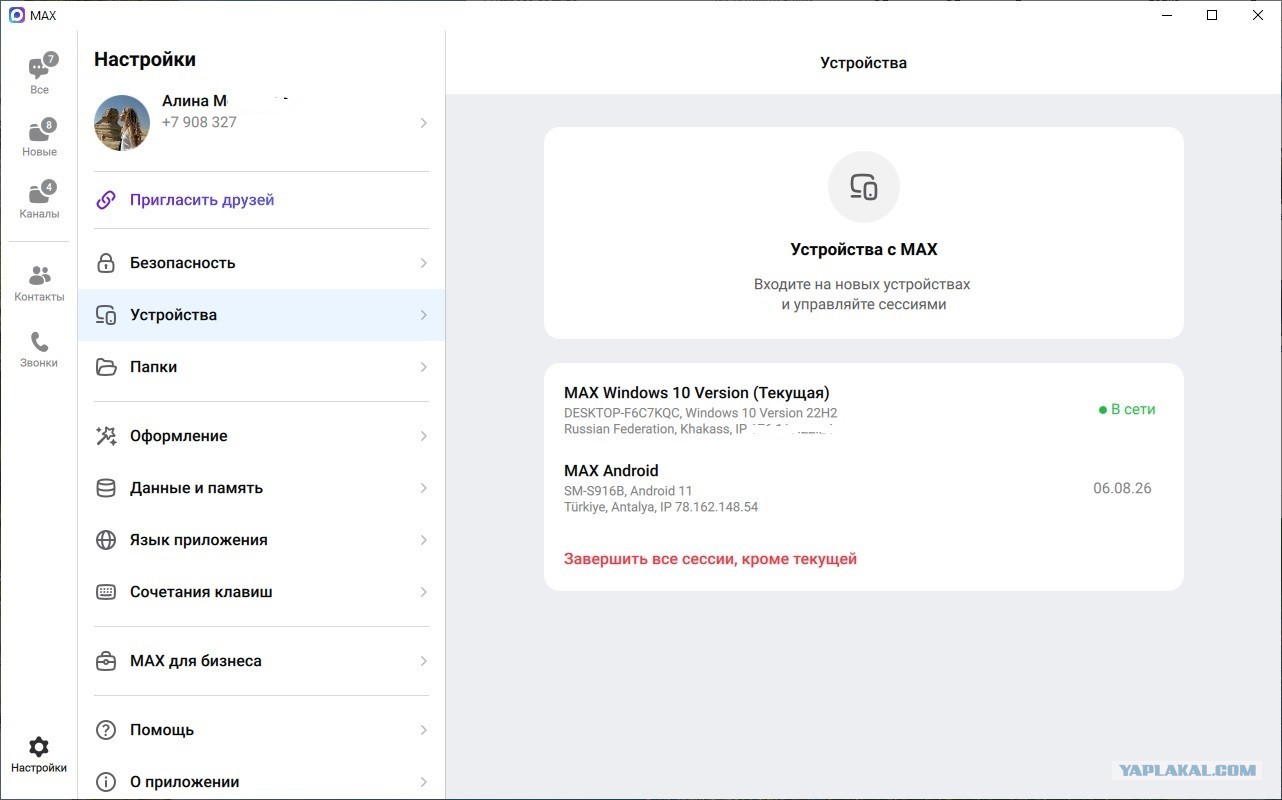Click the Устройства с MAX heading
The height and width of the screenshot is (800, 1282).
click(x=864, y=250)
